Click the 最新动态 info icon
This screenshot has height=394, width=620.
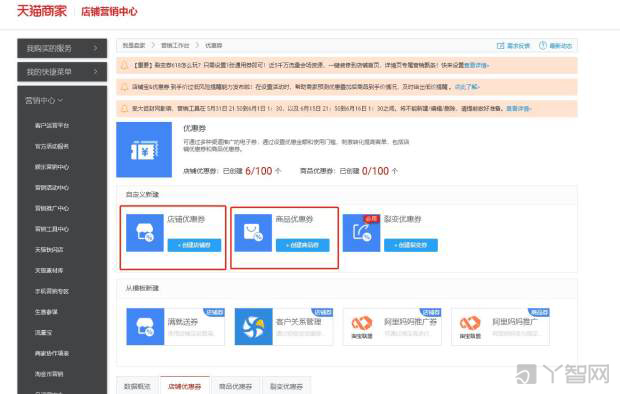pos(543,45)
